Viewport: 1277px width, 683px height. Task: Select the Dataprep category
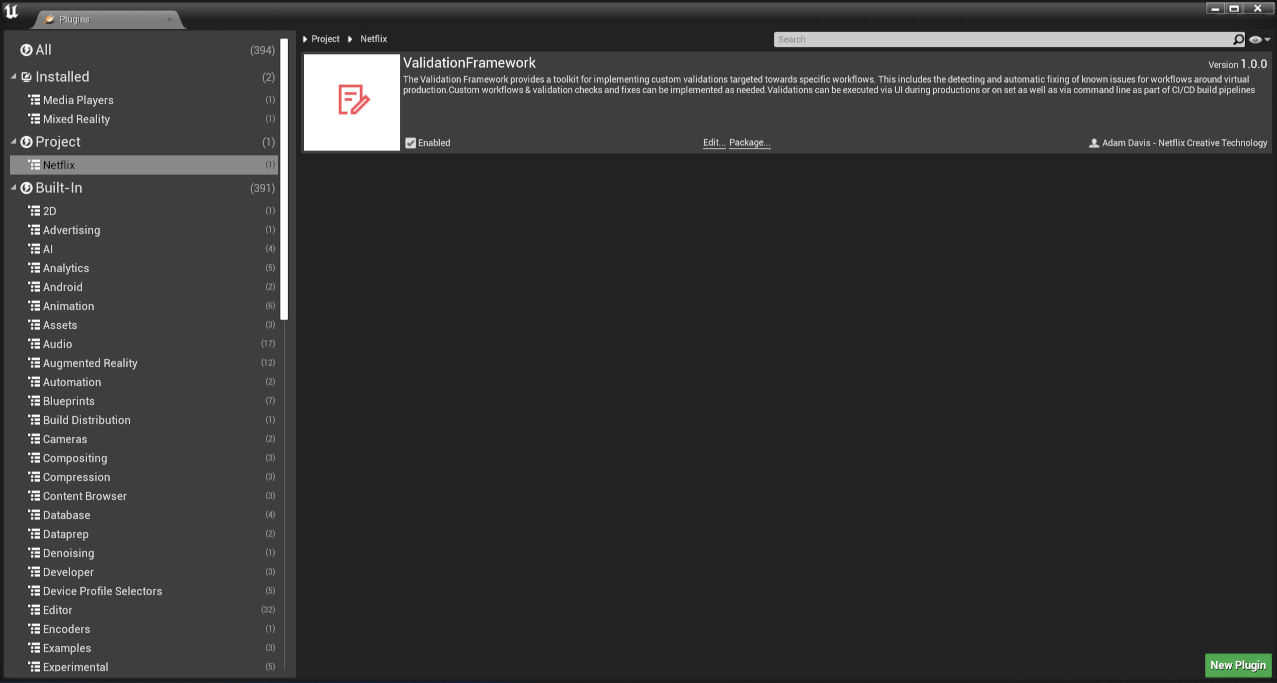coord(143,534)
